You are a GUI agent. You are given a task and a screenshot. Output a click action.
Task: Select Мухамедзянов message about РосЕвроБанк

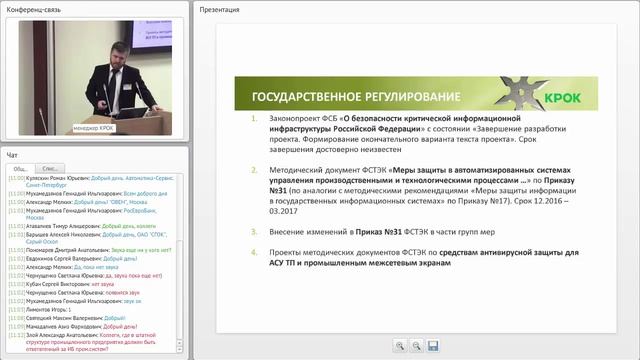click(83, 214)
